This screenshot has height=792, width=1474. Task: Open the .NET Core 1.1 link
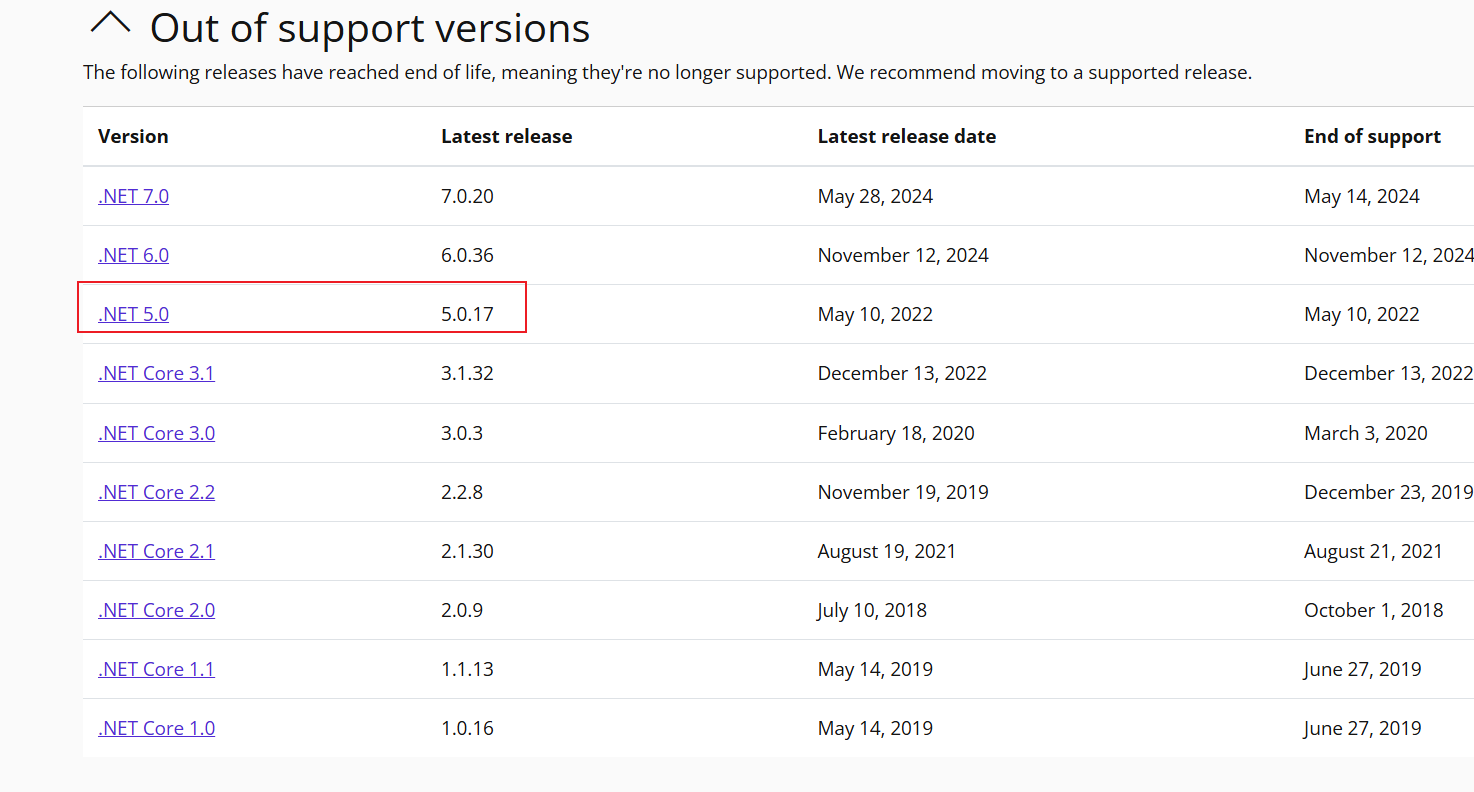[x=156, y=669]
